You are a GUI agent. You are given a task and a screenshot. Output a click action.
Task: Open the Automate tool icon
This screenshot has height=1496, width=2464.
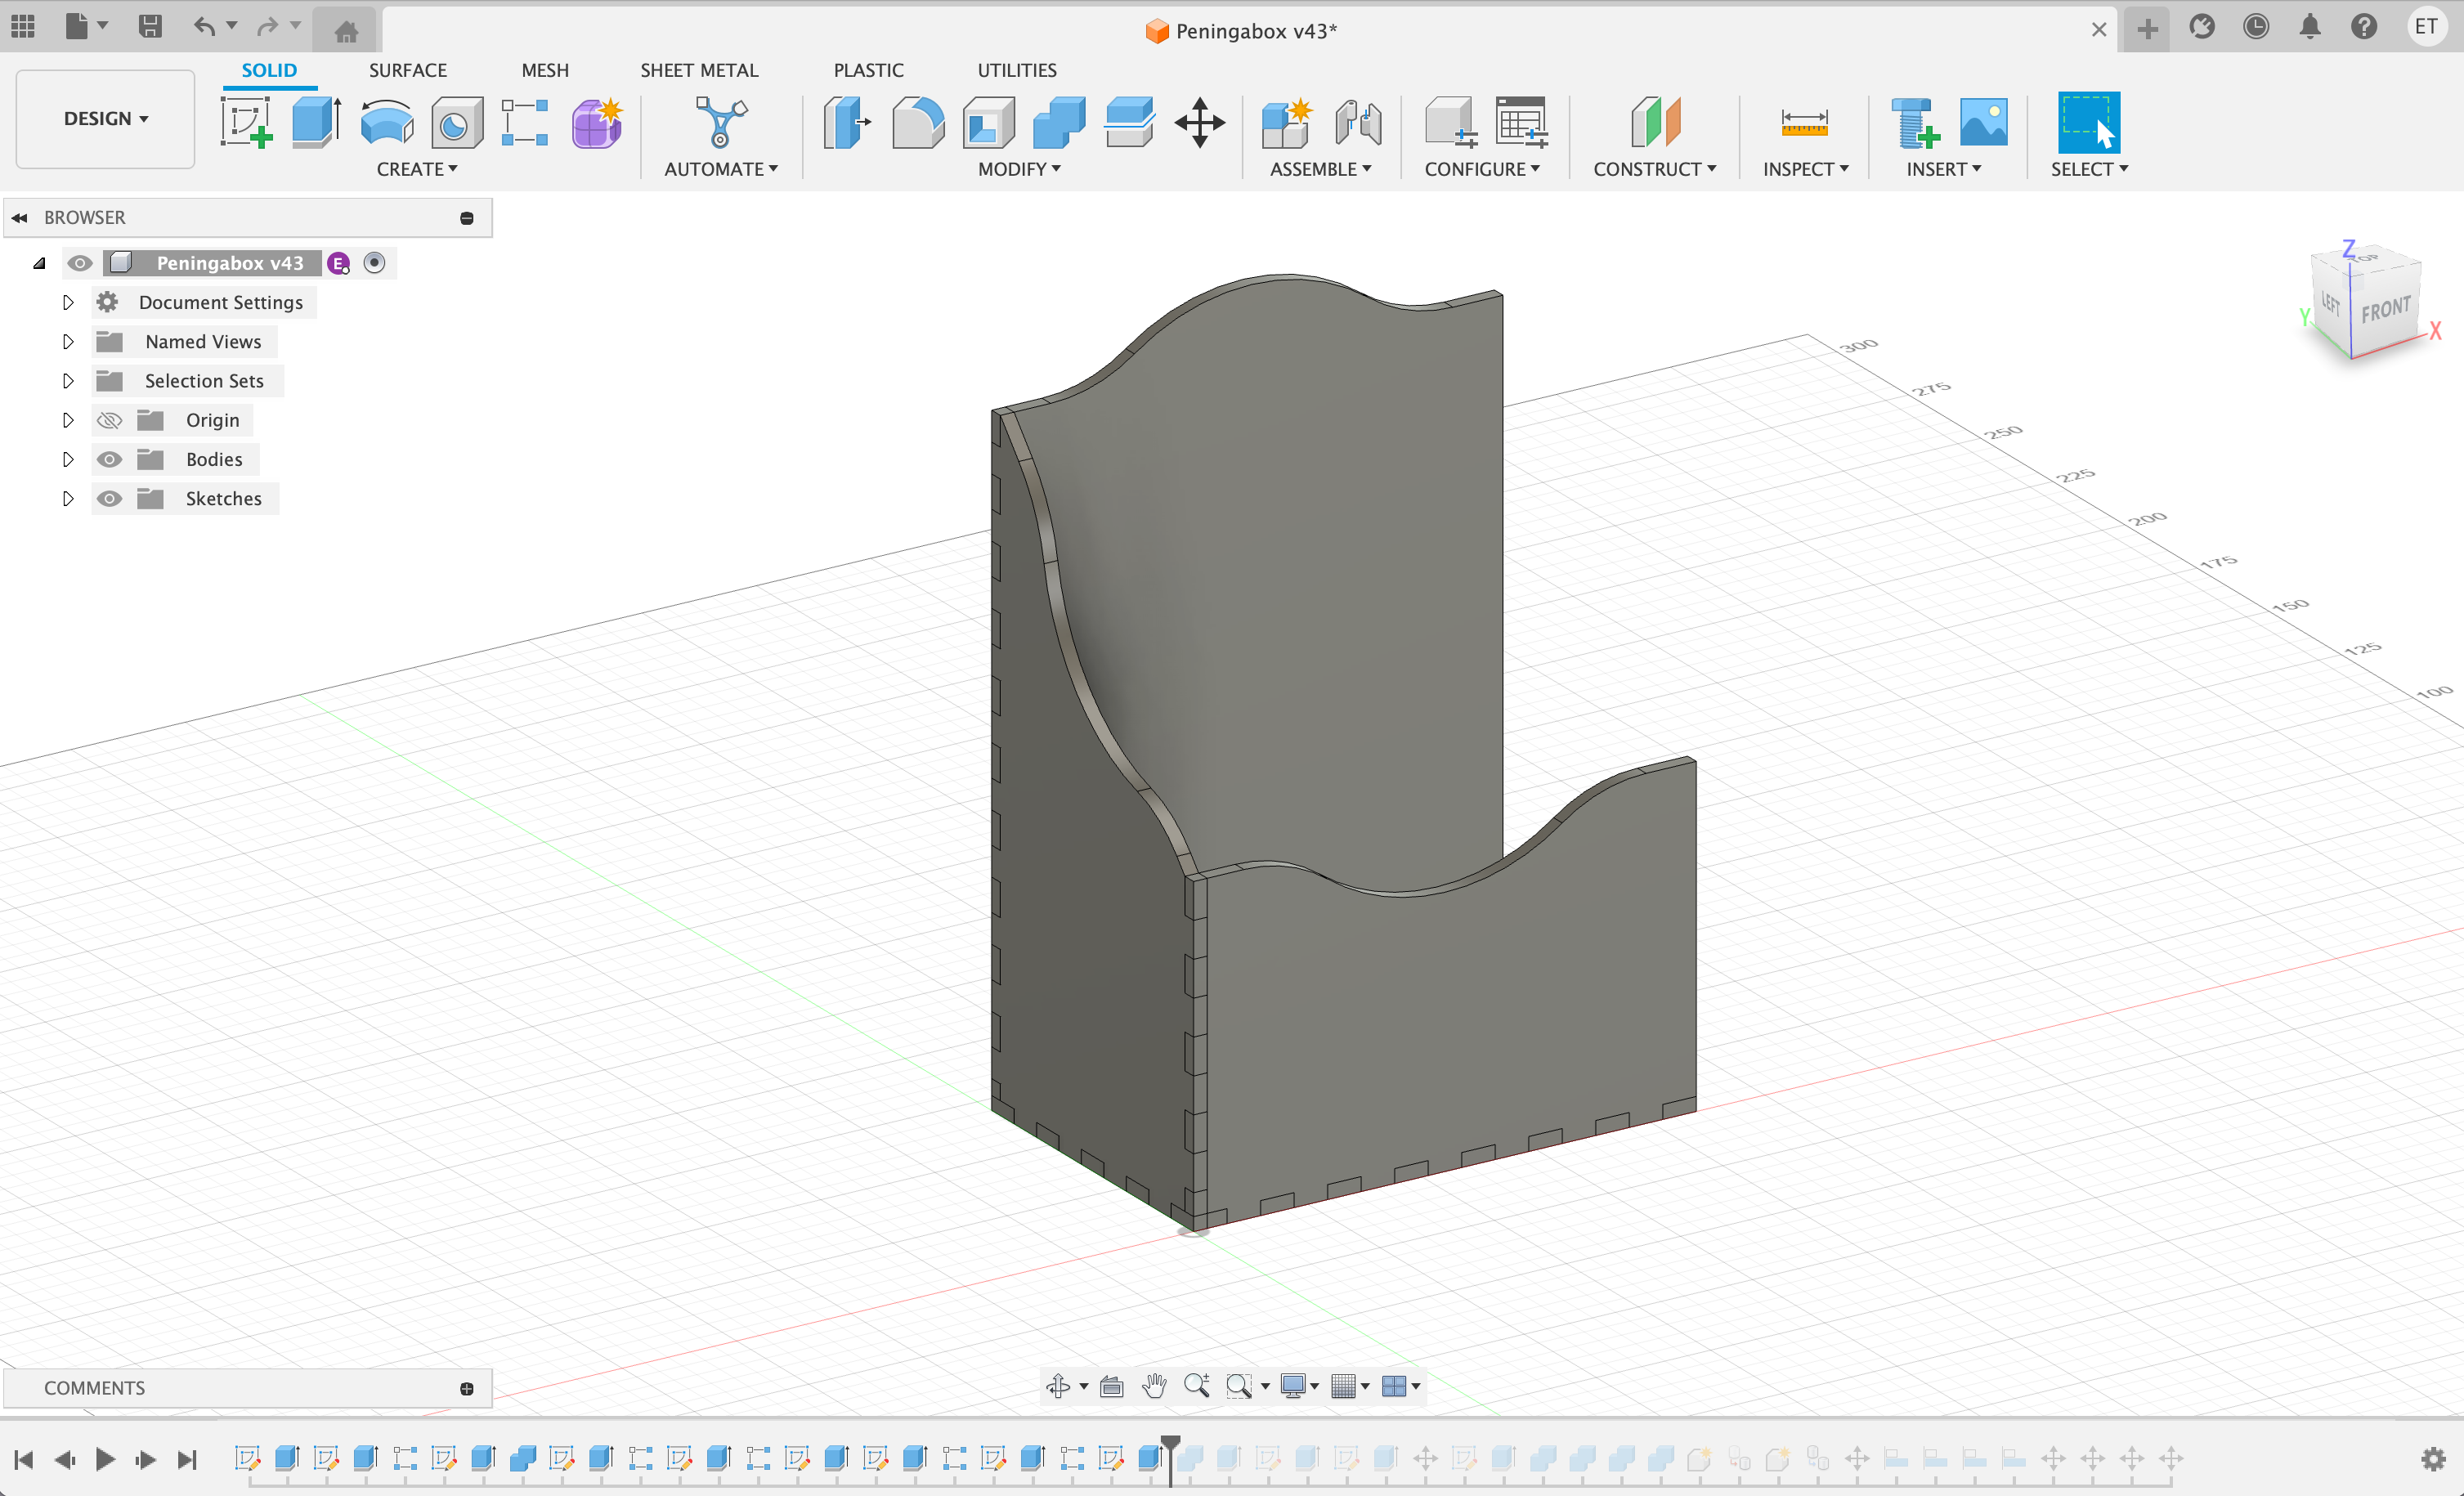click(x=721, y=123)
